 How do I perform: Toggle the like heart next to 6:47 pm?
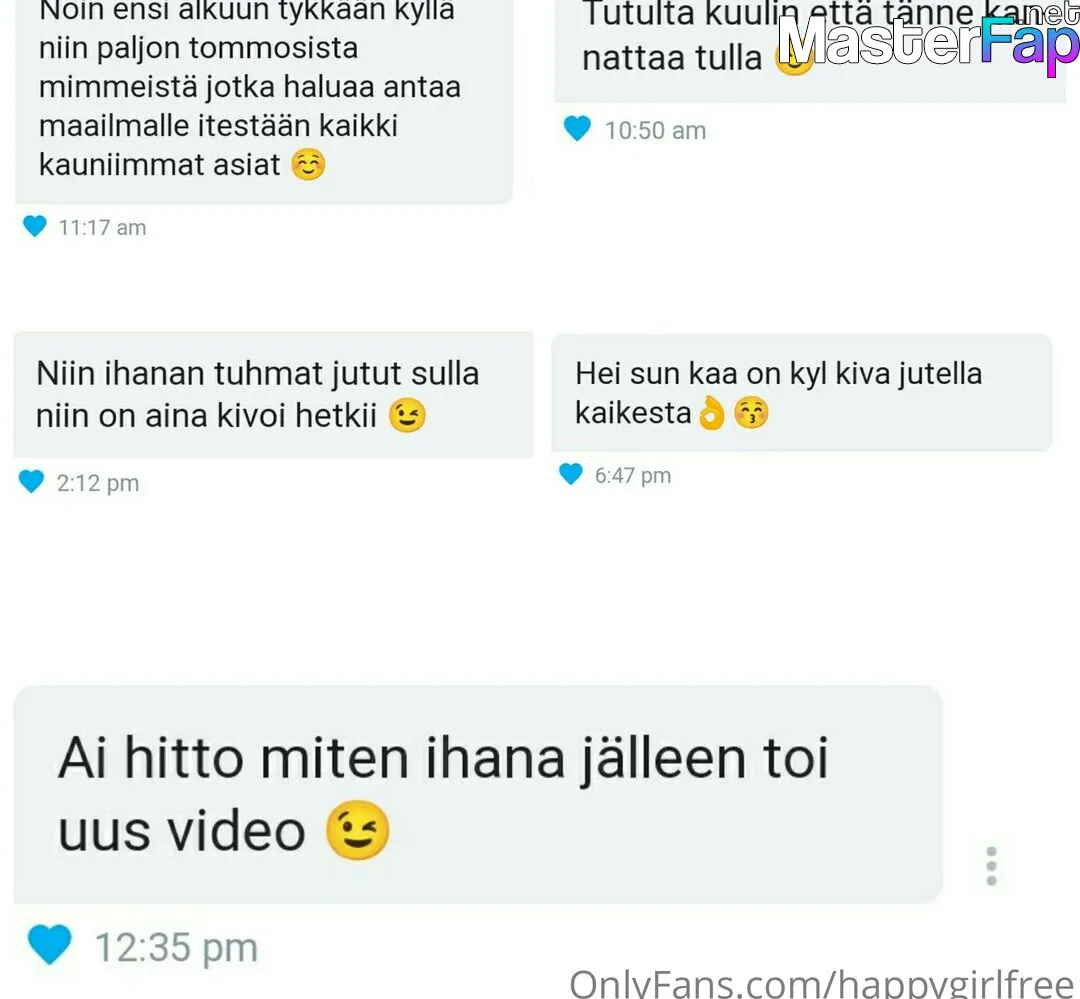[x=570, y=474]
